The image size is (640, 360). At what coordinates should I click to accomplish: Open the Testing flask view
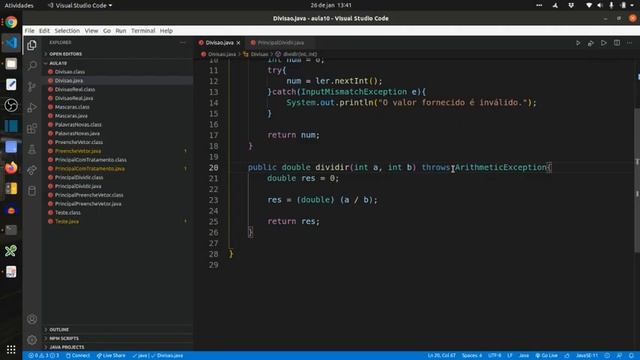pos(32,149)
